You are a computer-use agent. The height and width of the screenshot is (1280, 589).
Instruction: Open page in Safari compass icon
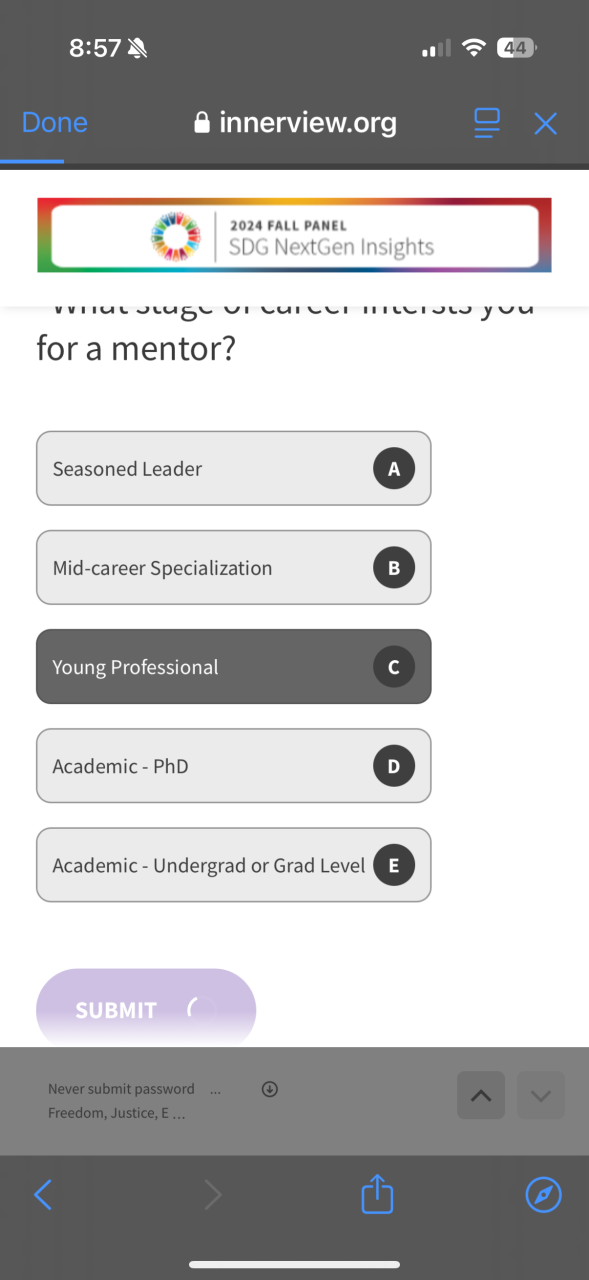coord(544,1195)
